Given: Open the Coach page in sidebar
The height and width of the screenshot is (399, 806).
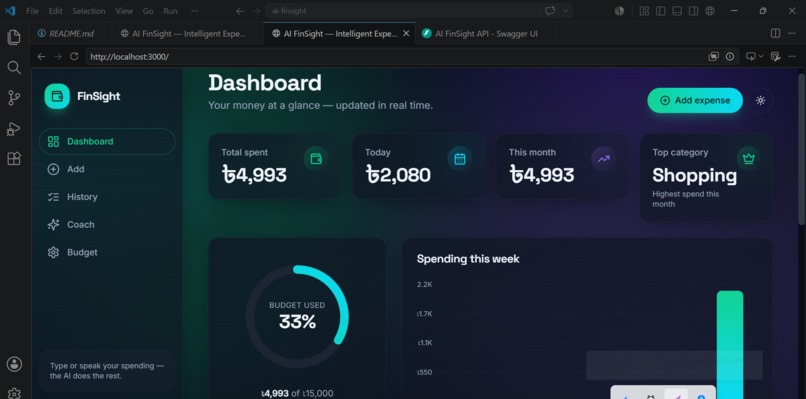Looking at the screenshot, I should 107,225.
